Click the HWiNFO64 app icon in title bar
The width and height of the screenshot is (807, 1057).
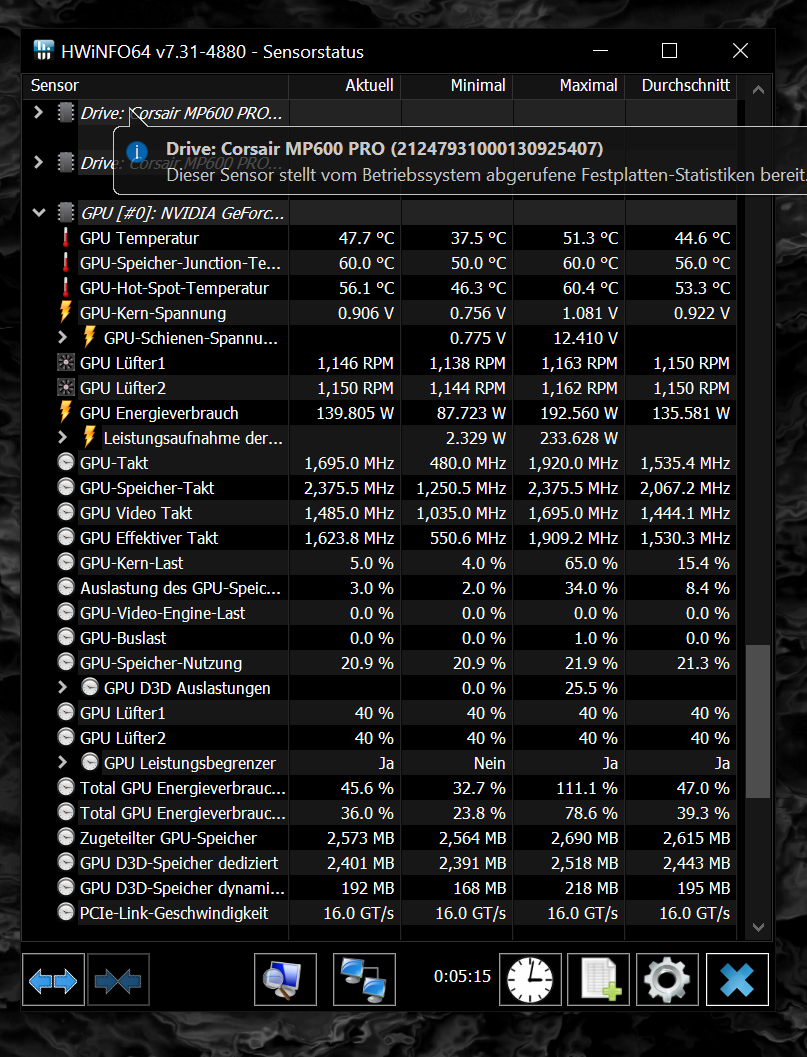pos(44,51)
